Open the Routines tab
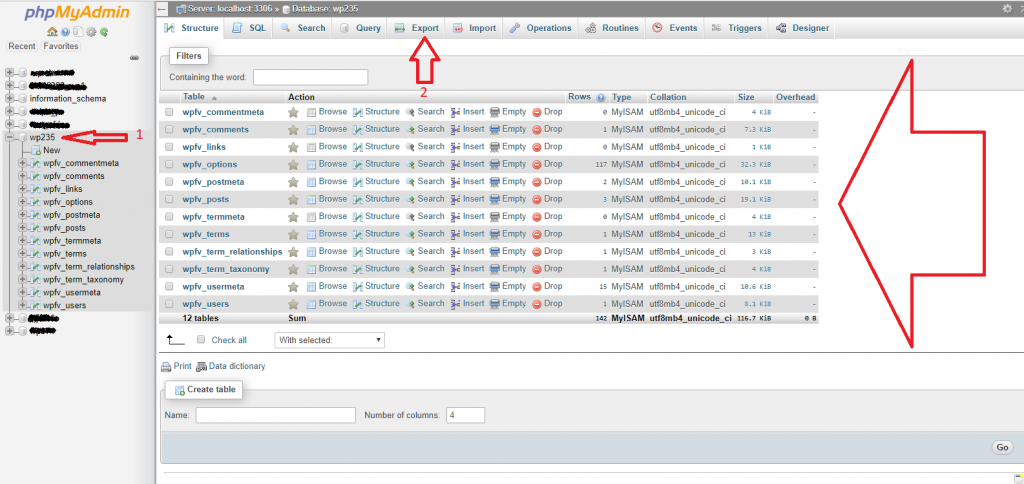Viewport: 1024px width, 484px height. pos(612,28)
